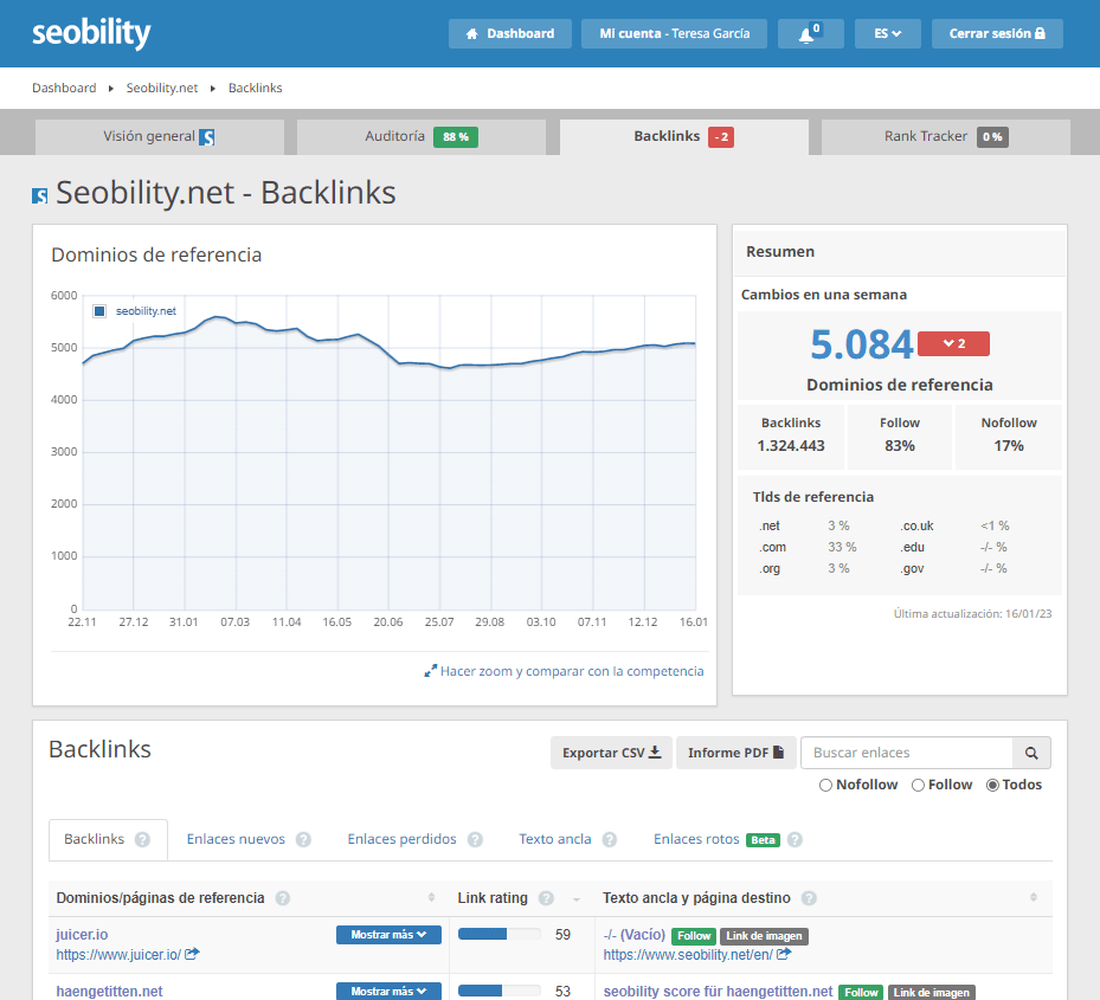Screen dimensions: 1100x1000
Task: Open help icon for Link rating column
Action: point(546,898)
